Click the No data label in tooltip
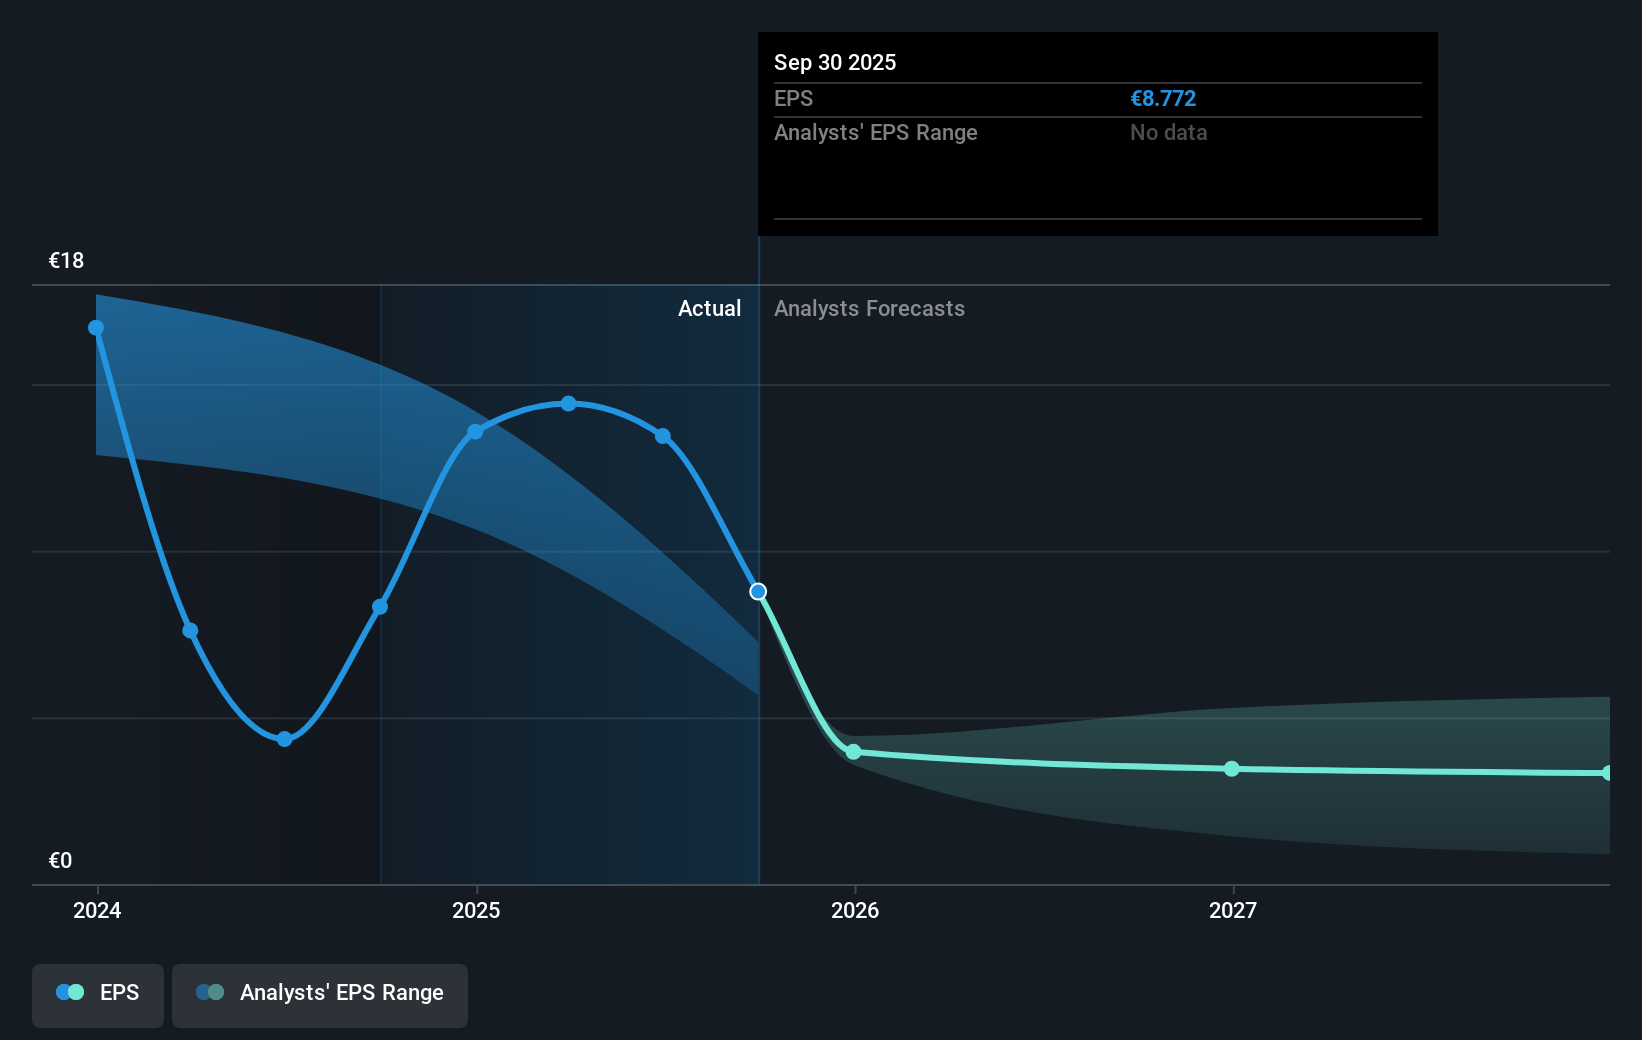This screenshot has height=1040, width=1642. pyautogui.click(x=1168, y=132)
